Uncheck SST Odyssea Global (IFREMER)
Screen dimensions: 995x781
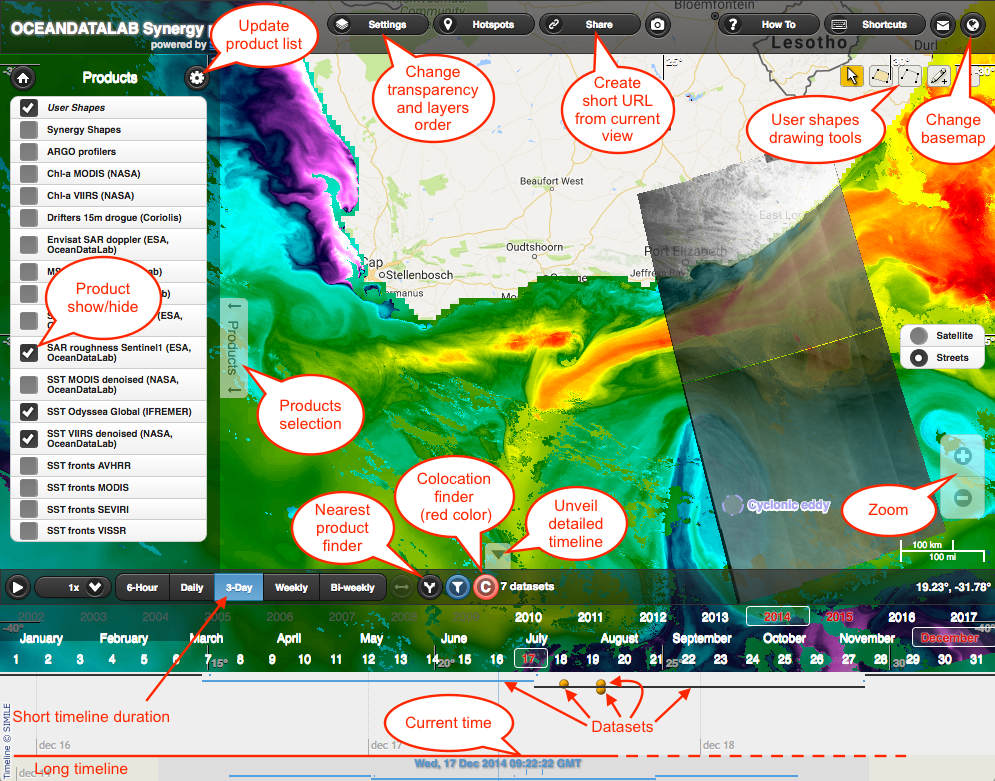pos(28,412)
